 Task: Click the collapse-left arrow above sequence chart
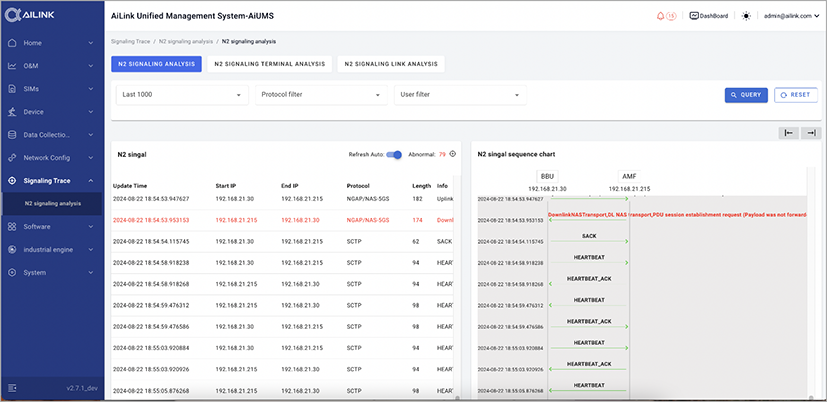coord(789,133)
